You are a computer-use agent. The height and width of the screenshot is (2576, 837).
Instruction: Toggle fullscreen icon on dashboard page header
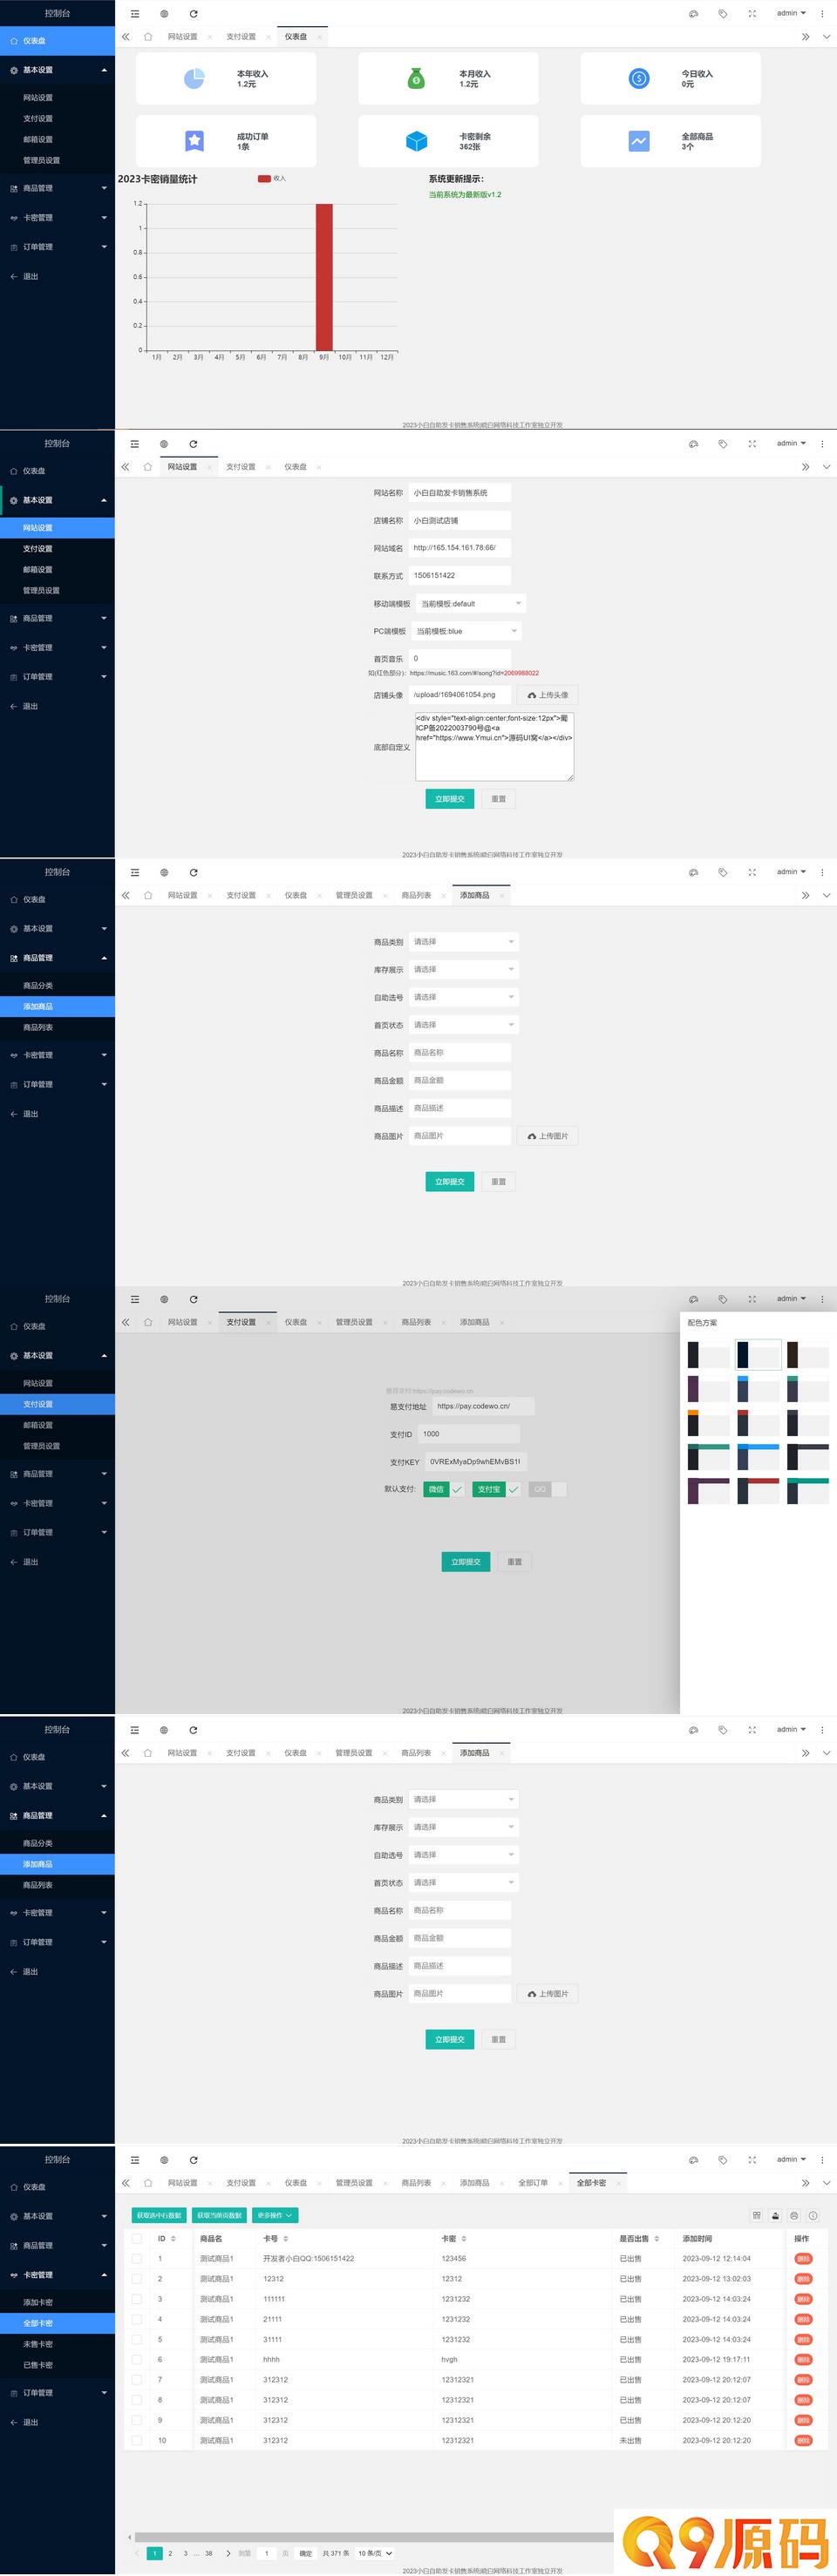[x=752, y=14]
